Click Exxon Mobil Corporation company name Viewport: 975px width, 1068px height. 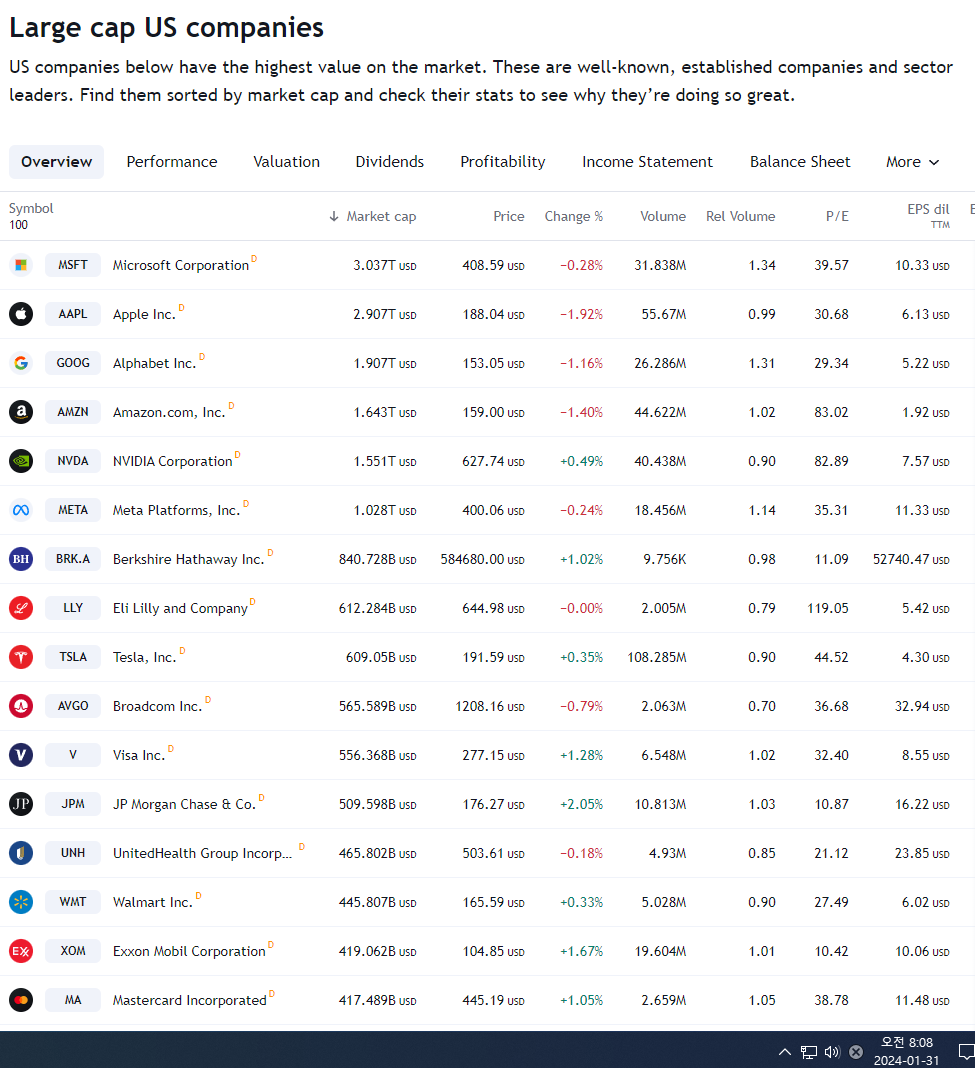coord(189,952)
